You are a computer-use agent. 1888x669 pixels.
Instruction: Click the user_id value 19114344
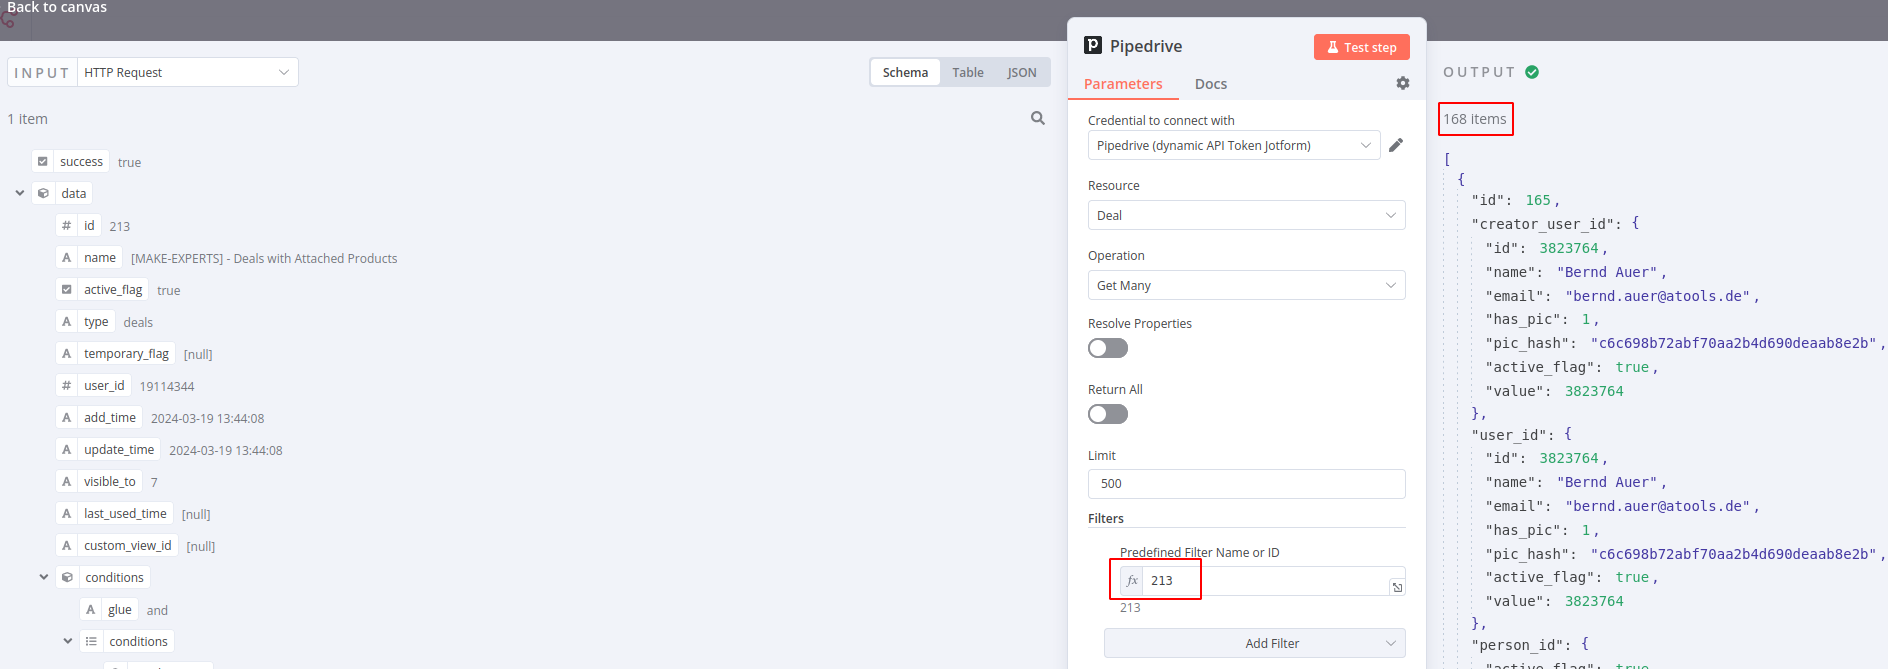click(x=167, y=386)
